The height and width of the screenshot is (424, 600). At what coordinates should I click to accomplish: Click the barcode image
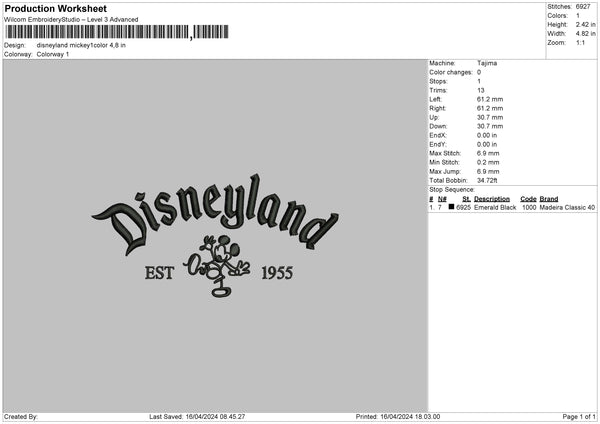pos(117,32)
